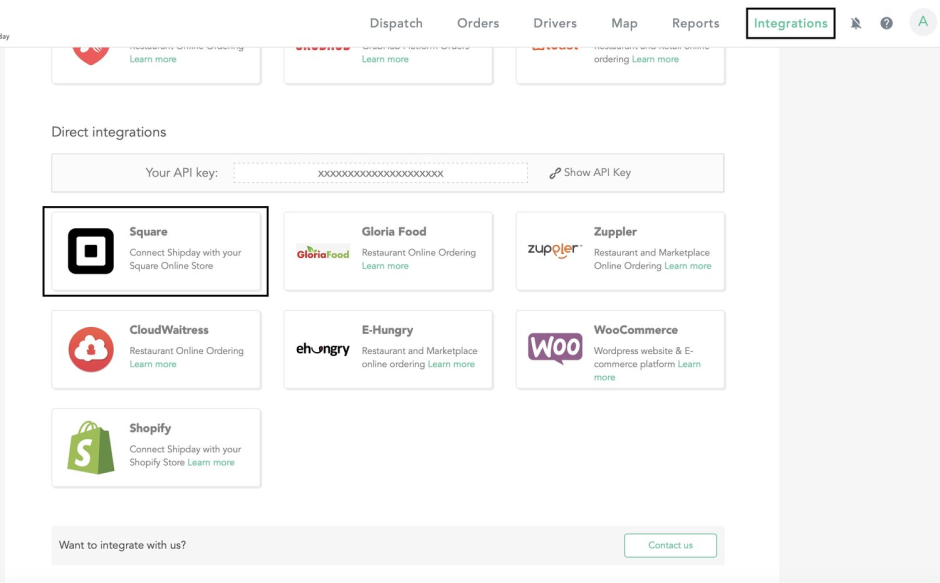The image size is (940, 583).
Task: Open Learn more in the Grubhub card
Action: click(385, 59)
